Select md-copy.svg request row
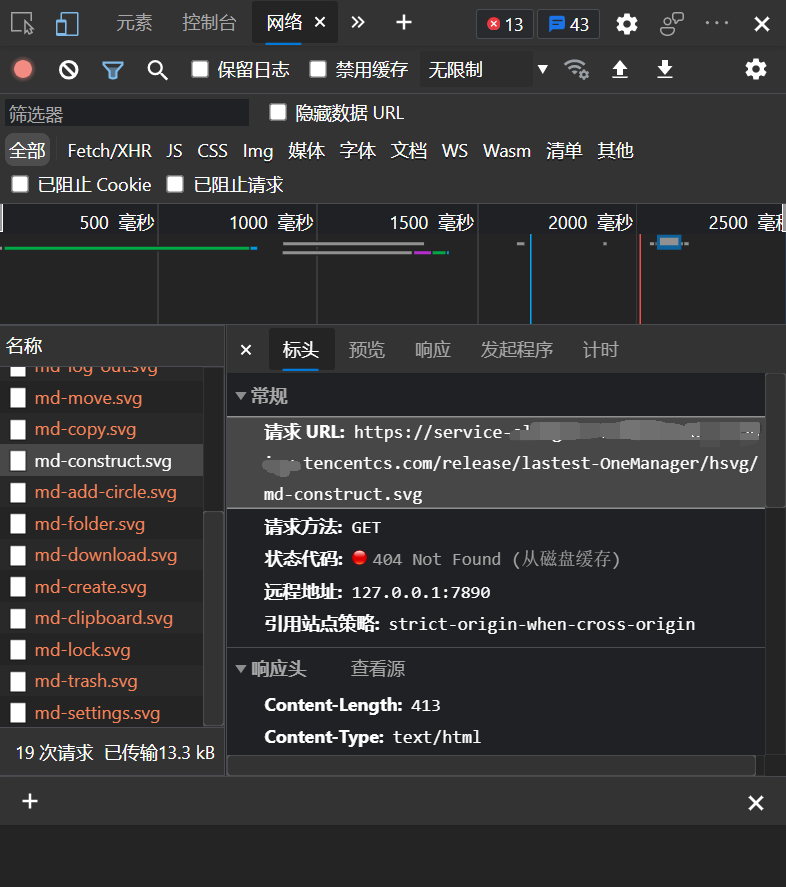Screen dimensions: 786x887 pos(102,429)
